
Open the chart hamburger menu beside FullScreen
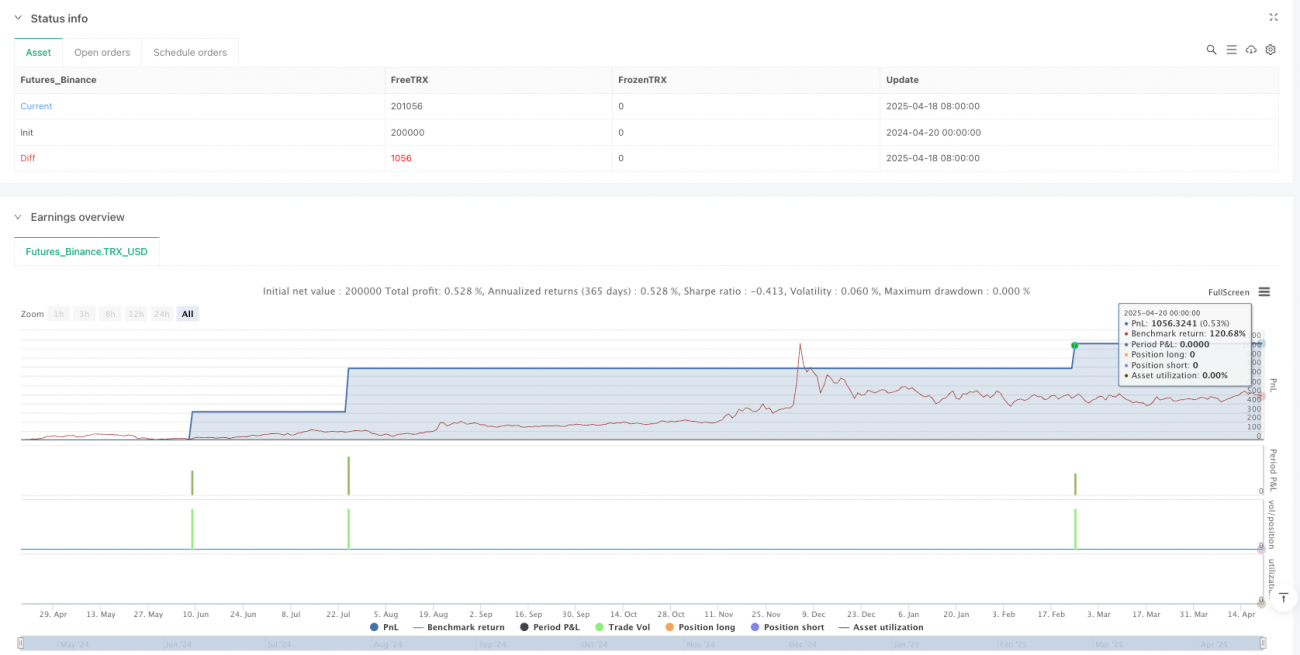coord(1264,292)
